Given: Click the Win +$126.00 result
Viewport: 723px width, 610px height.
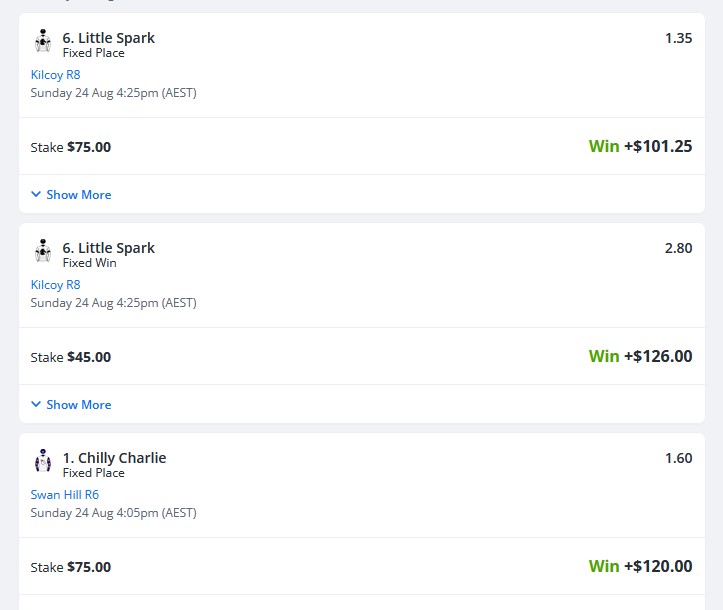Looking at the screenshot, I should click(x=640, y=356).
